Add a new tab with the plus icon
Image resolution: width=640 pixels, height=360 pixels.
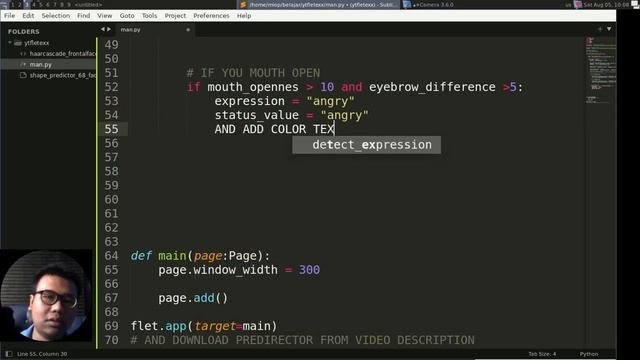[600, 29]
